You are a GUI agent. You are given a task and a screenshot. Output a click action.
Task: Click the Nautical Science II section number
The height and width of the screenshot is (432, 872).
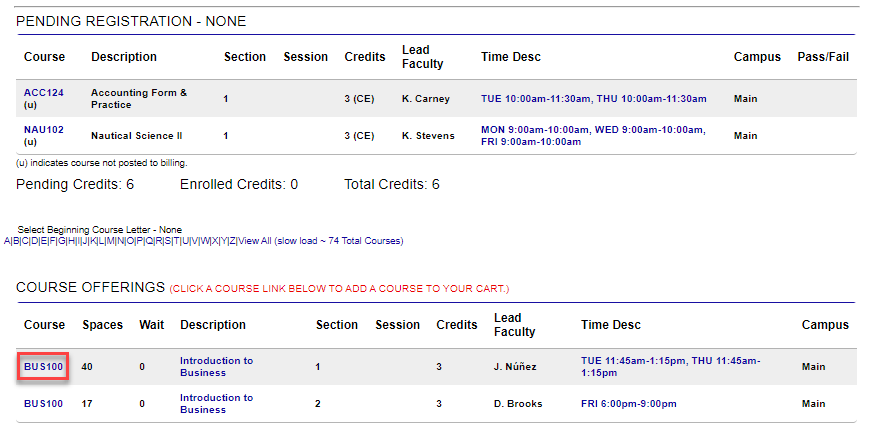click(226, 135)
